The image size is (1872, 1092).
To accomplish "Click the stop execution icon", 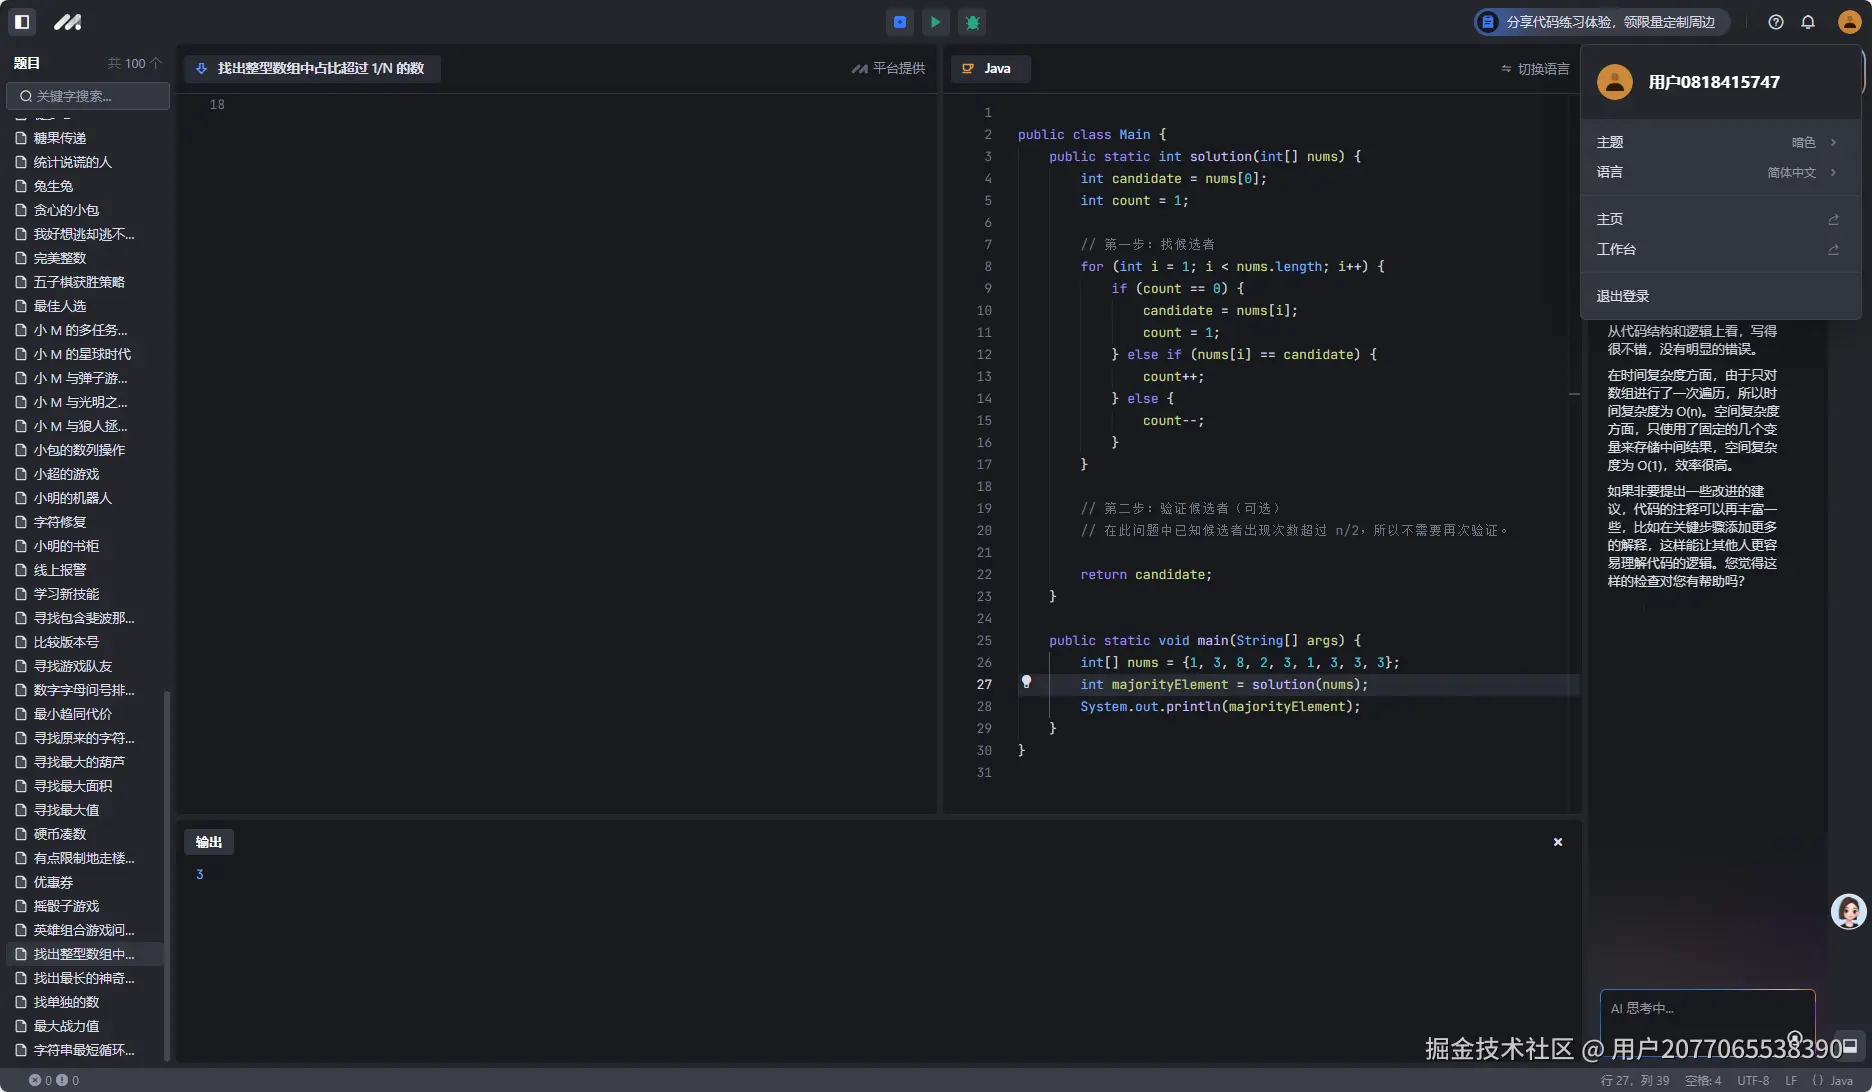I will point(899,22).
